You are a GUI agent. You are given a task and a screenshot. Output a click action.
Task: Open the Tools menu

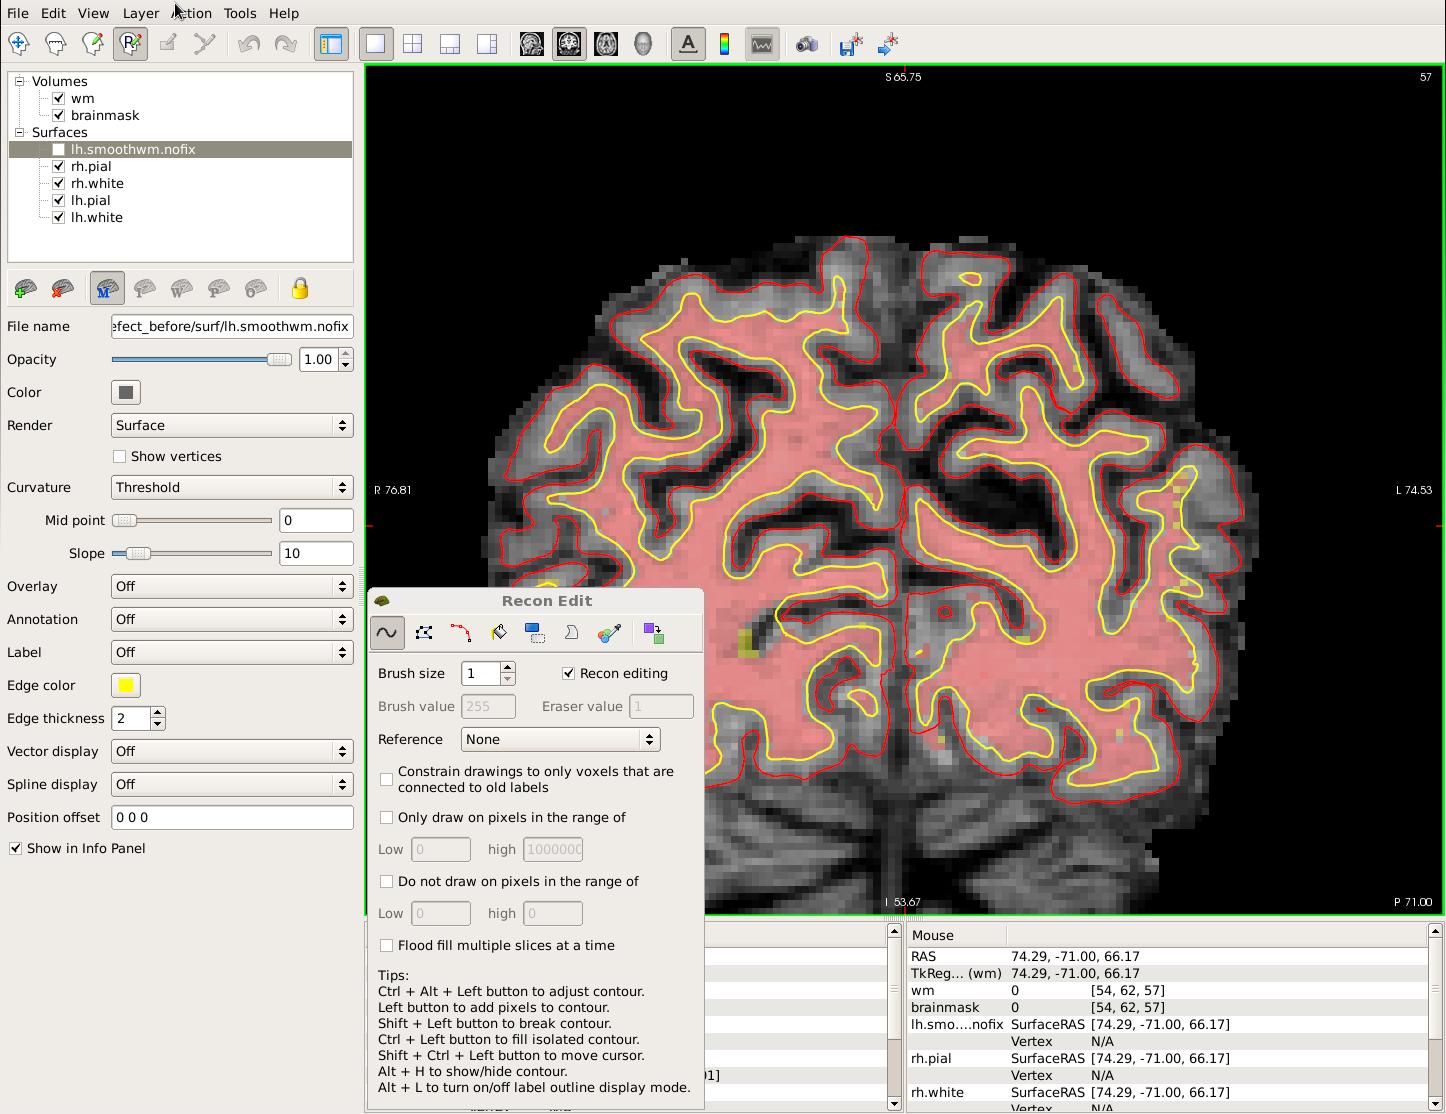[239, 13]
